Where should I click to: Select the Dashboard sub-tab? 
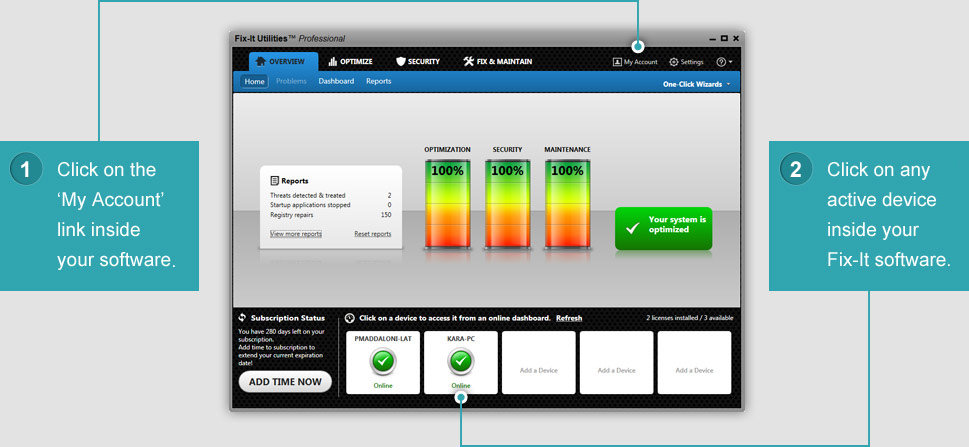point(336,81)
